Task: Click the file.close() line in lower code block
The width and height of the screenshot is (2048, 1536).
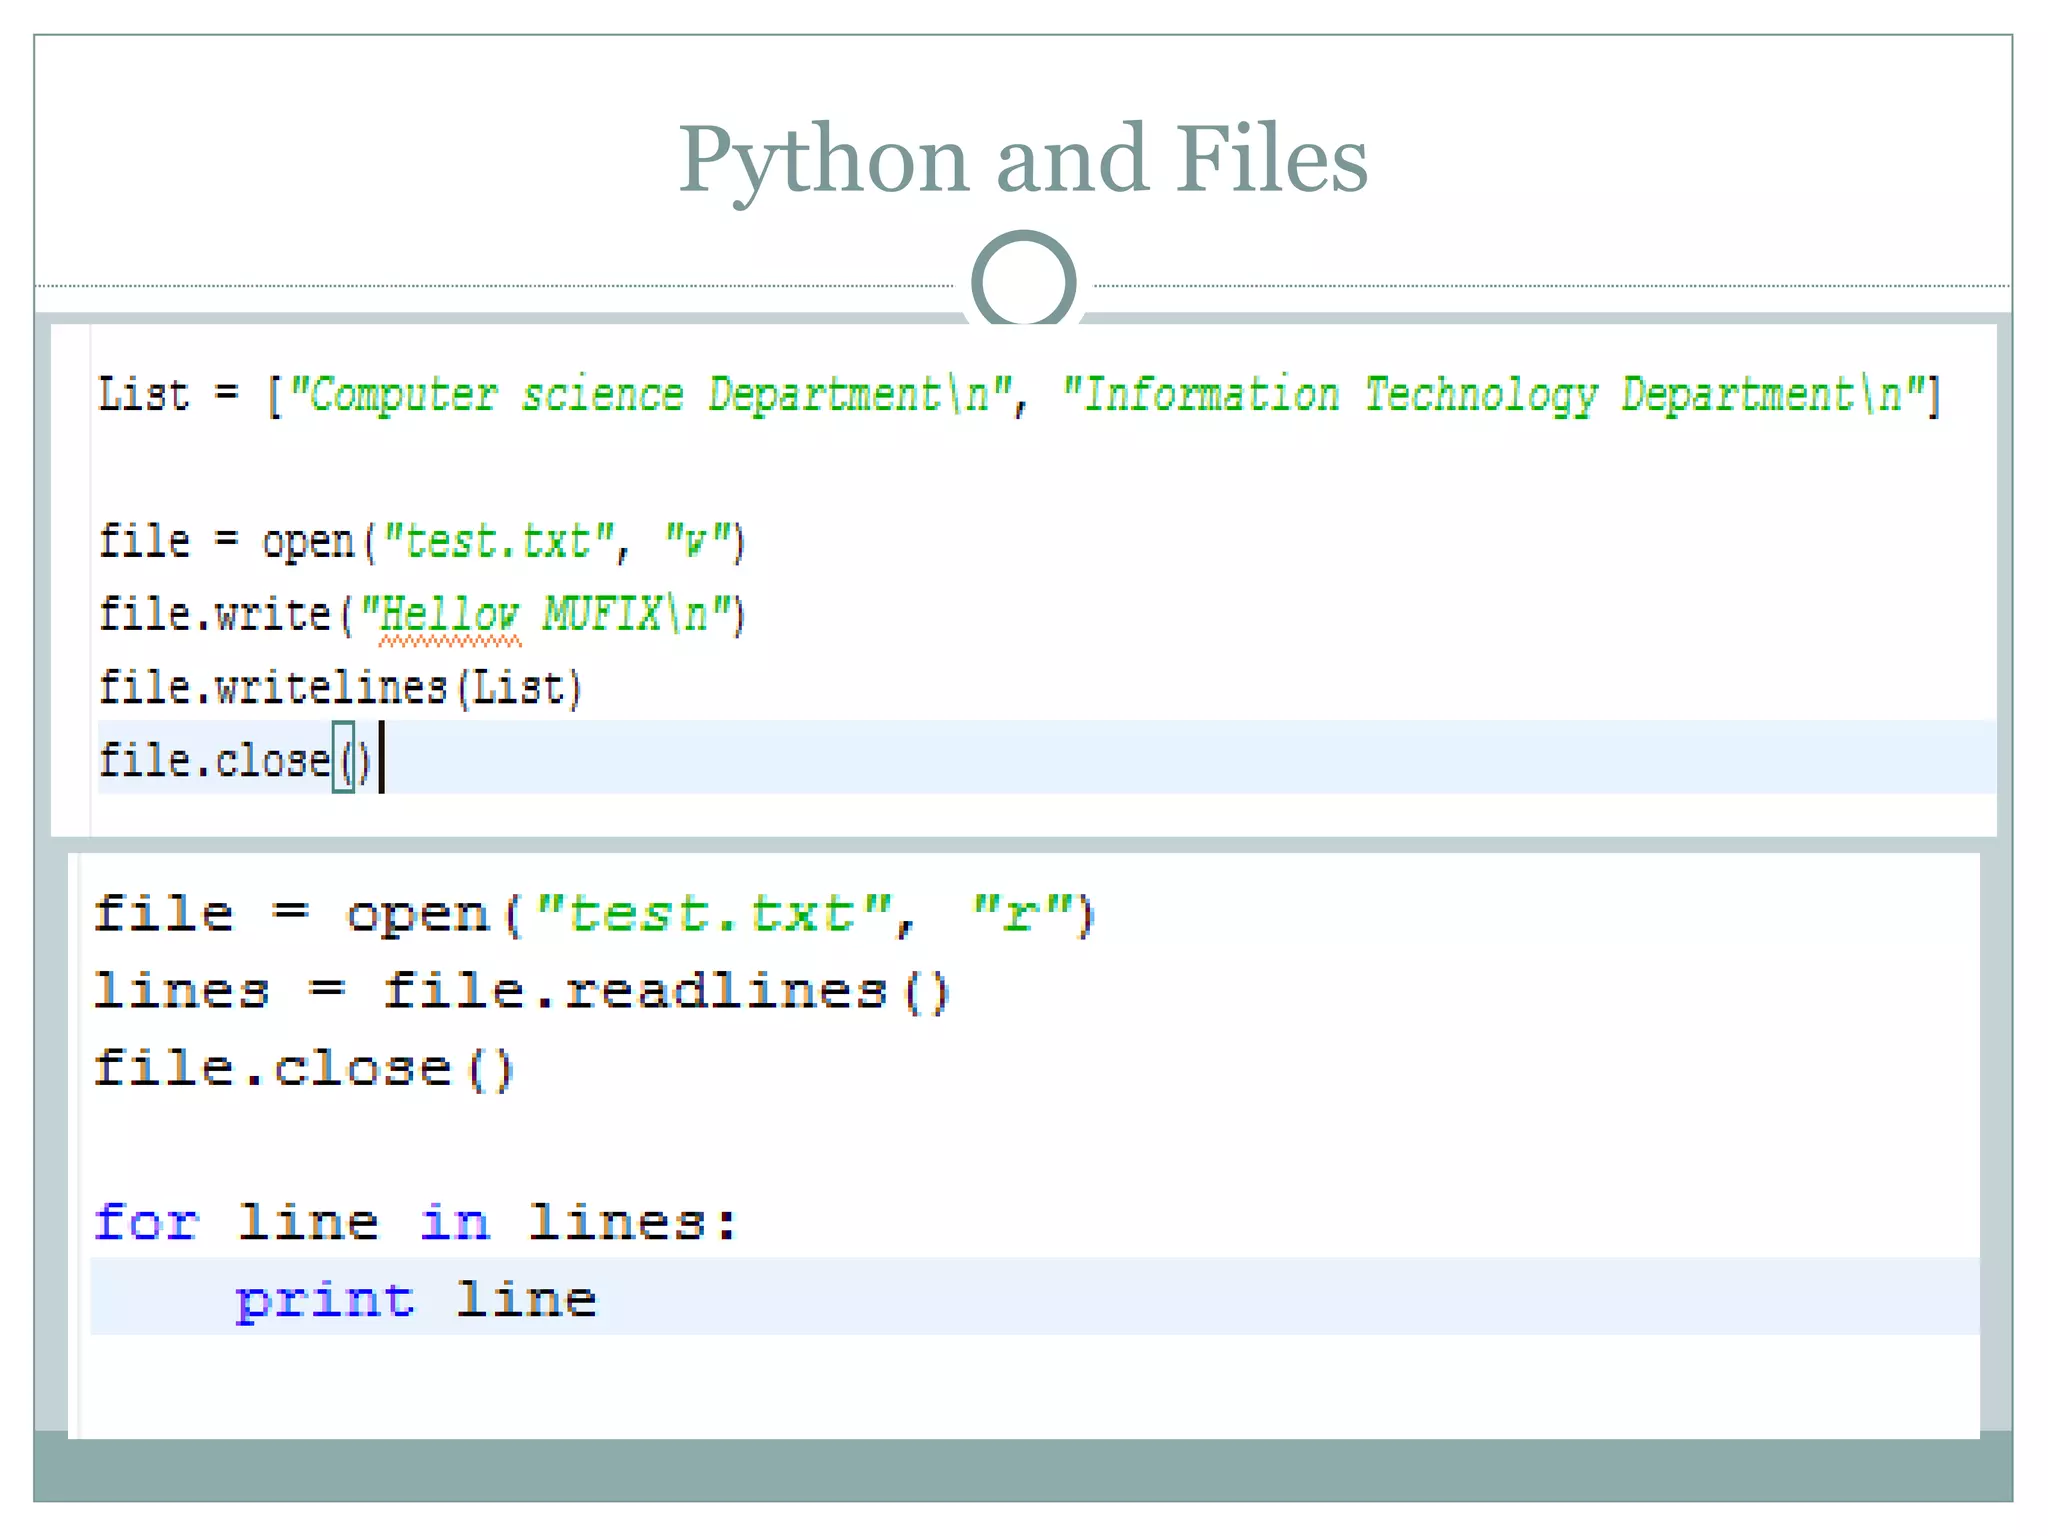Action: (x=303, y=1068)
